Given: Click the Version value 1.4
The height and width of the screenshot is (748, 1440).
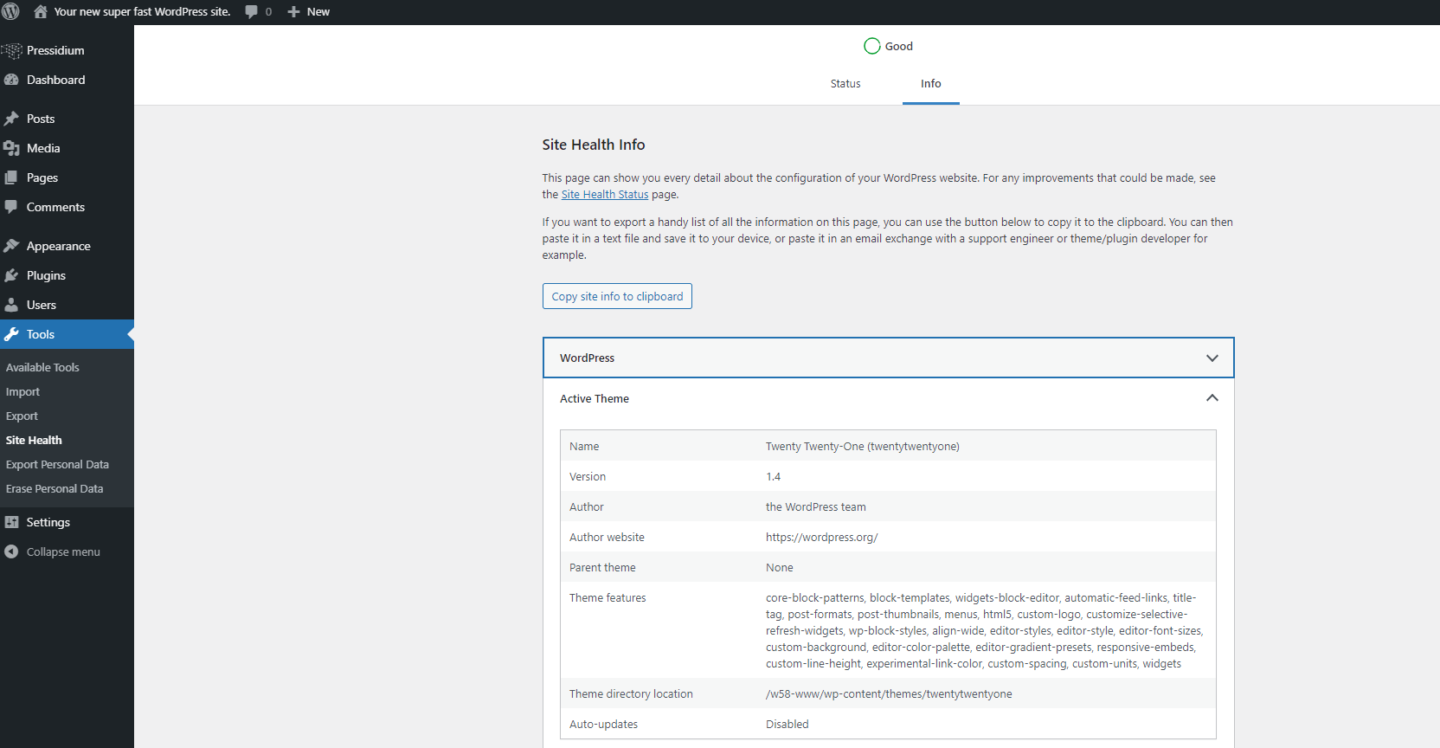Looking at the screenshot, I should tap(773, 477).
